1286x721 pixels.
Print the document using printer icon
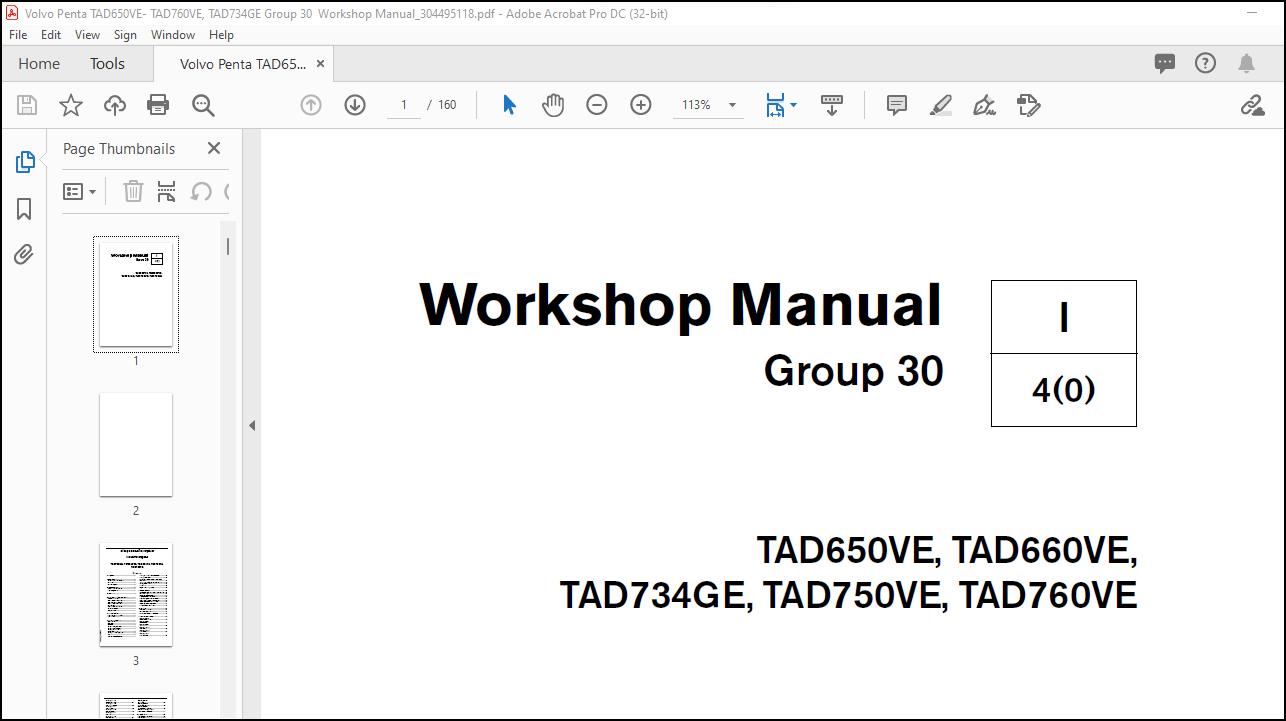pos(158,105)
